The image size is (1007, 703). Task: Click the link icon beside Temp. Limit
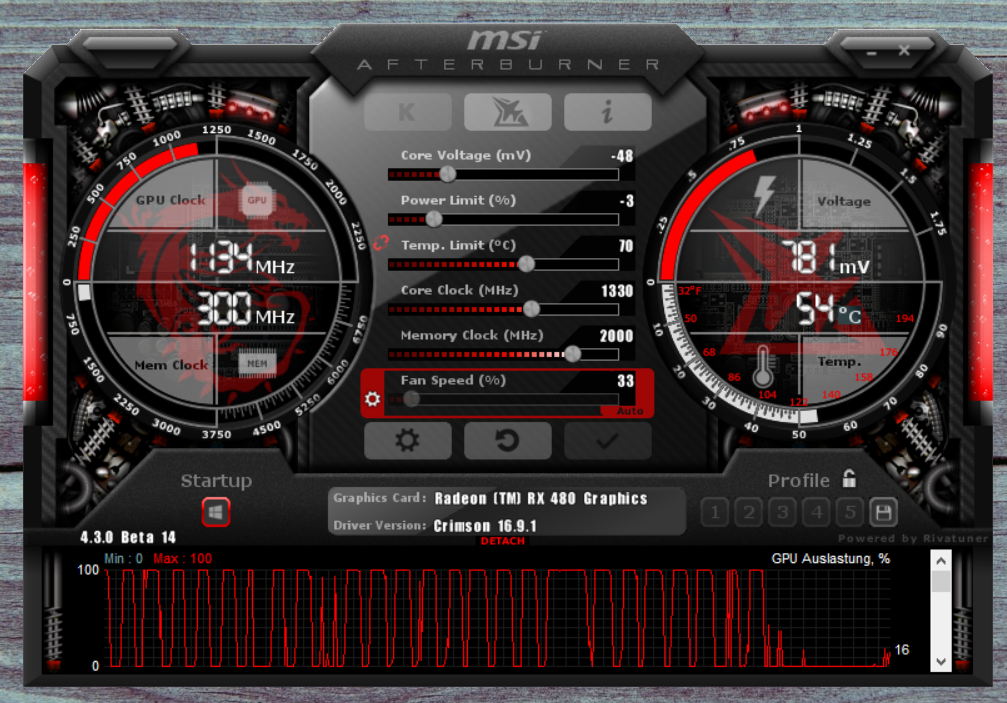(x=381, y=243)
